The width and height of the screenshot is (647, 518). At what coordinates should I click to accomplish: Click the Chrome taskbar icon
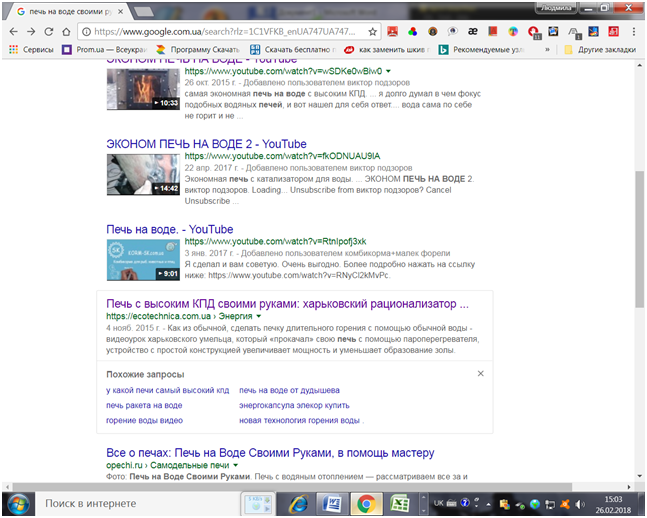(366, 504)
